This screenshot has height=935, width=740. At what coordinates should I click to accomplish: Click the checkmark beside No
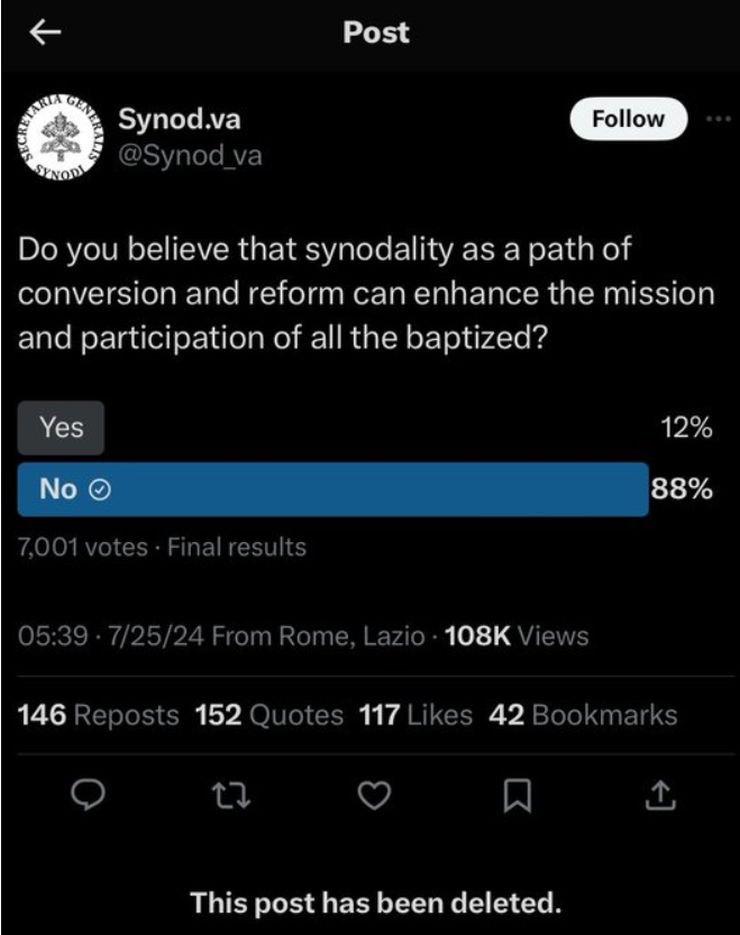pyautogui.click(x=99, y=490)
